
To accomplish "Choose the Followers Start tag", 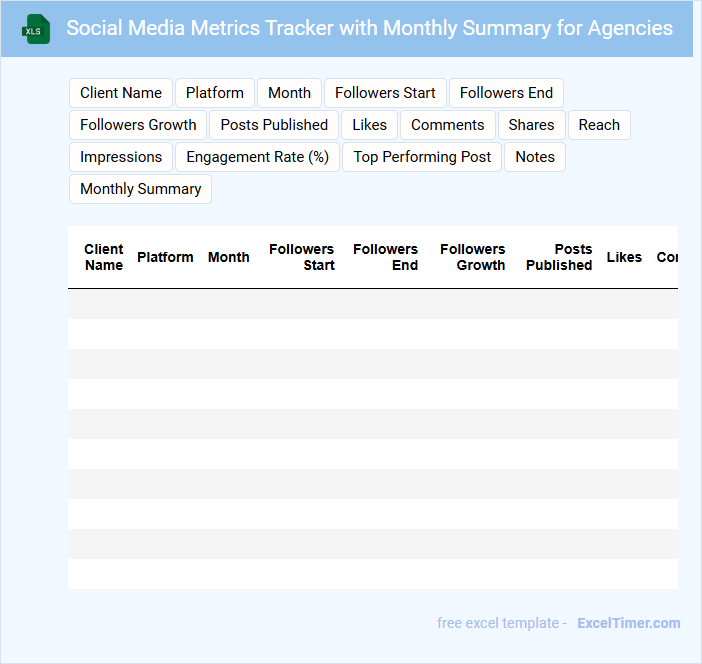I will 385,93.
